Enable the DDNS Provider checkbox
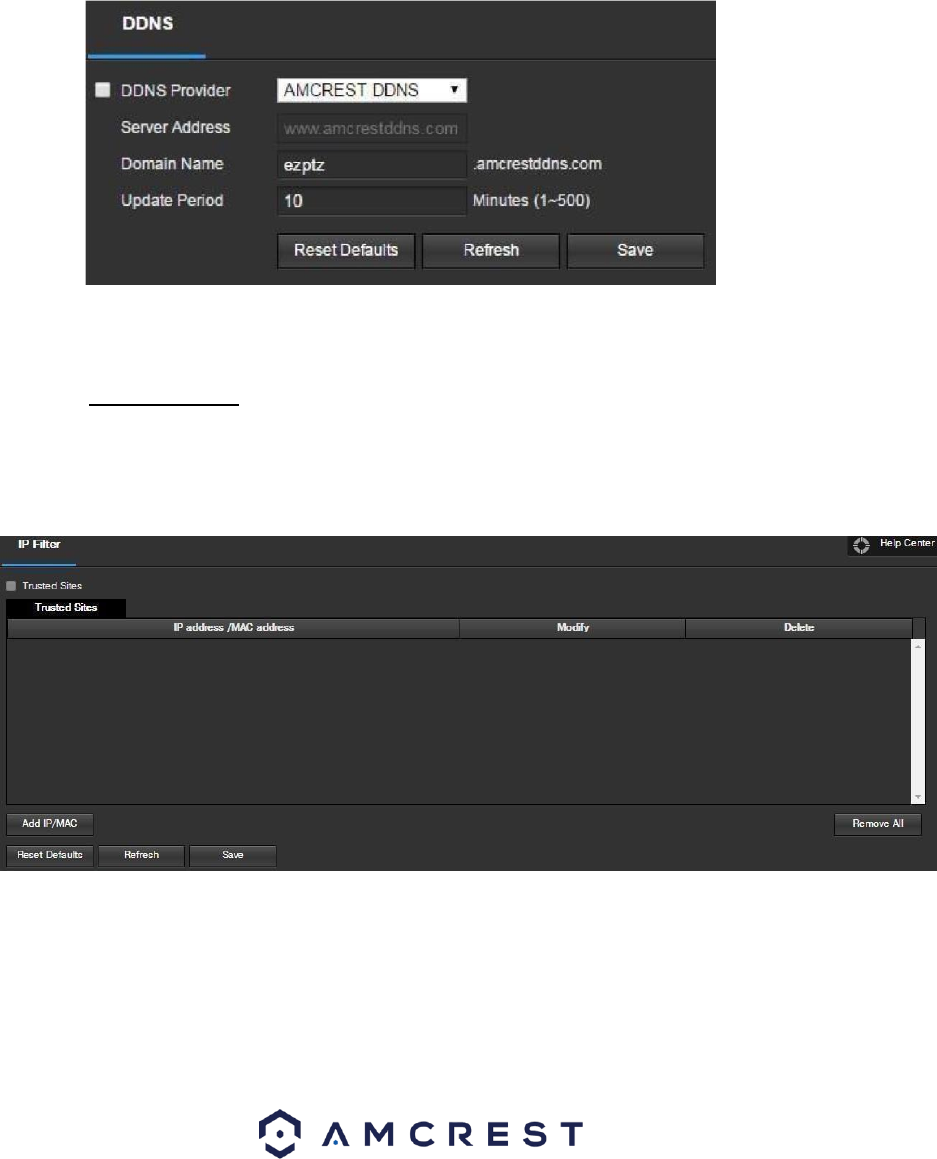This screenshot has height=1159, width=937. 103,90
